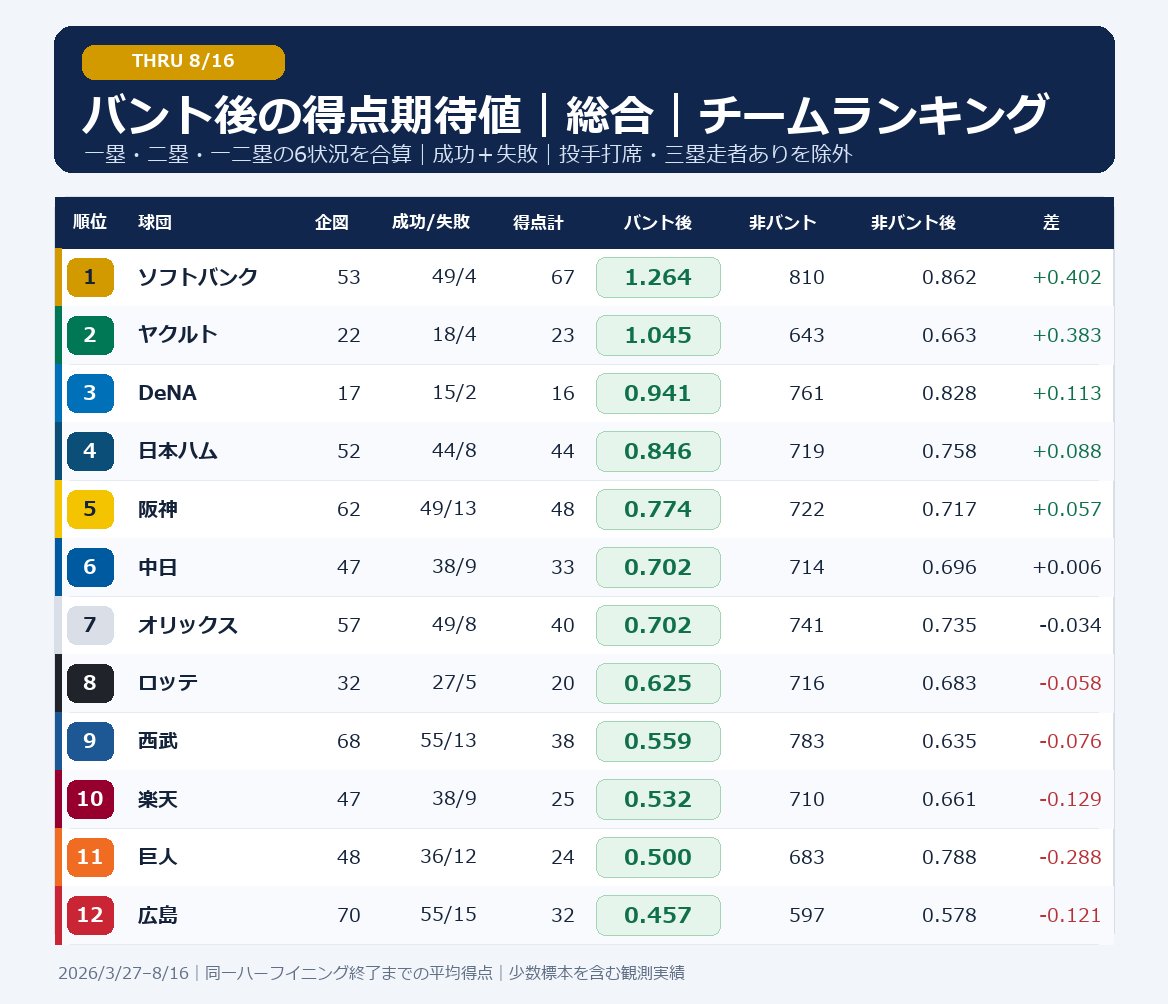Screen dimensions: 1168x1004
Task: Click the 差 column header
Action: click(1051, 222)
